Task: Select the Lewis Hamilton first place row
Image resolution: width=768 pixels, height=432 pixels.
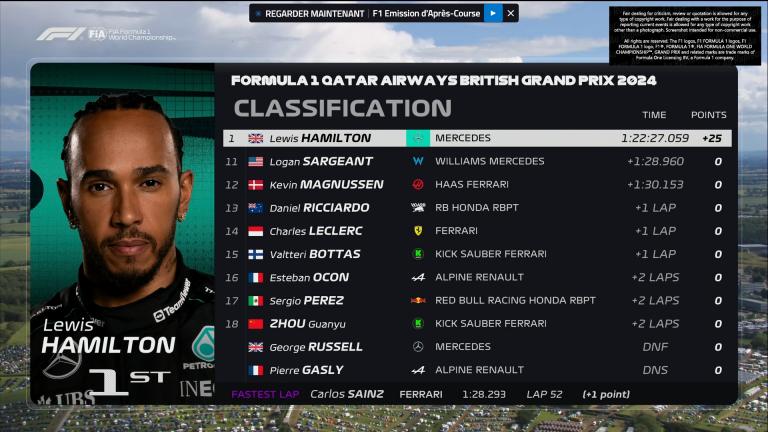Action: tap(477, 138)
